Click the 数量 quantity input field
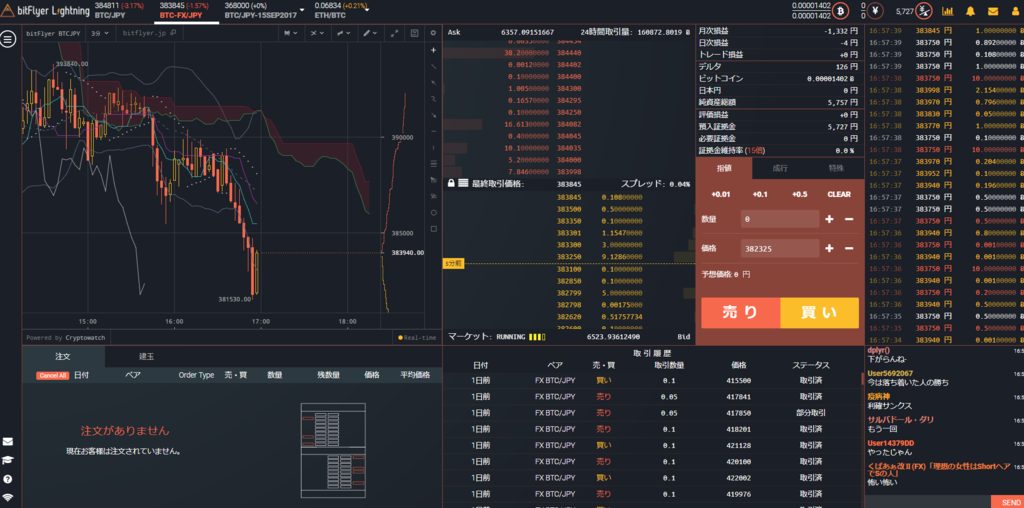This screenshot has height=508, width=1024. coord(780,219)
